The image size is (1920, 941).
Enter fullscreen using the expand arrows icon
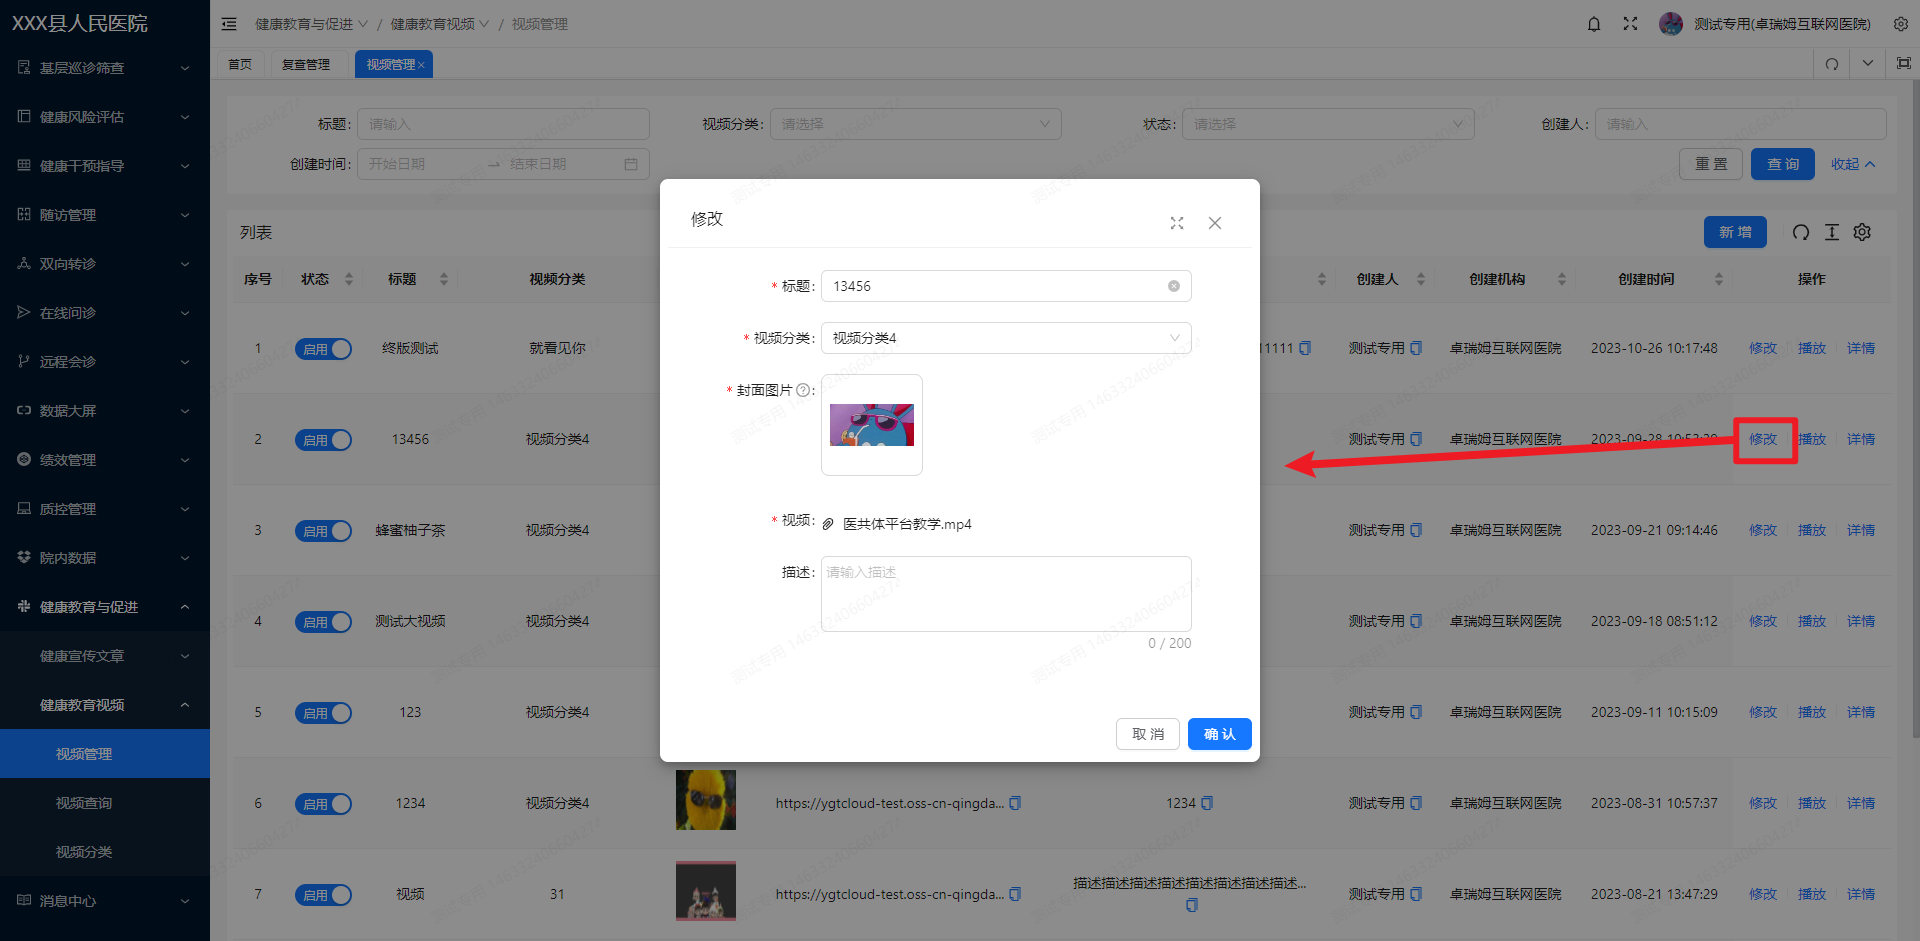click(x=1630, y=23)
